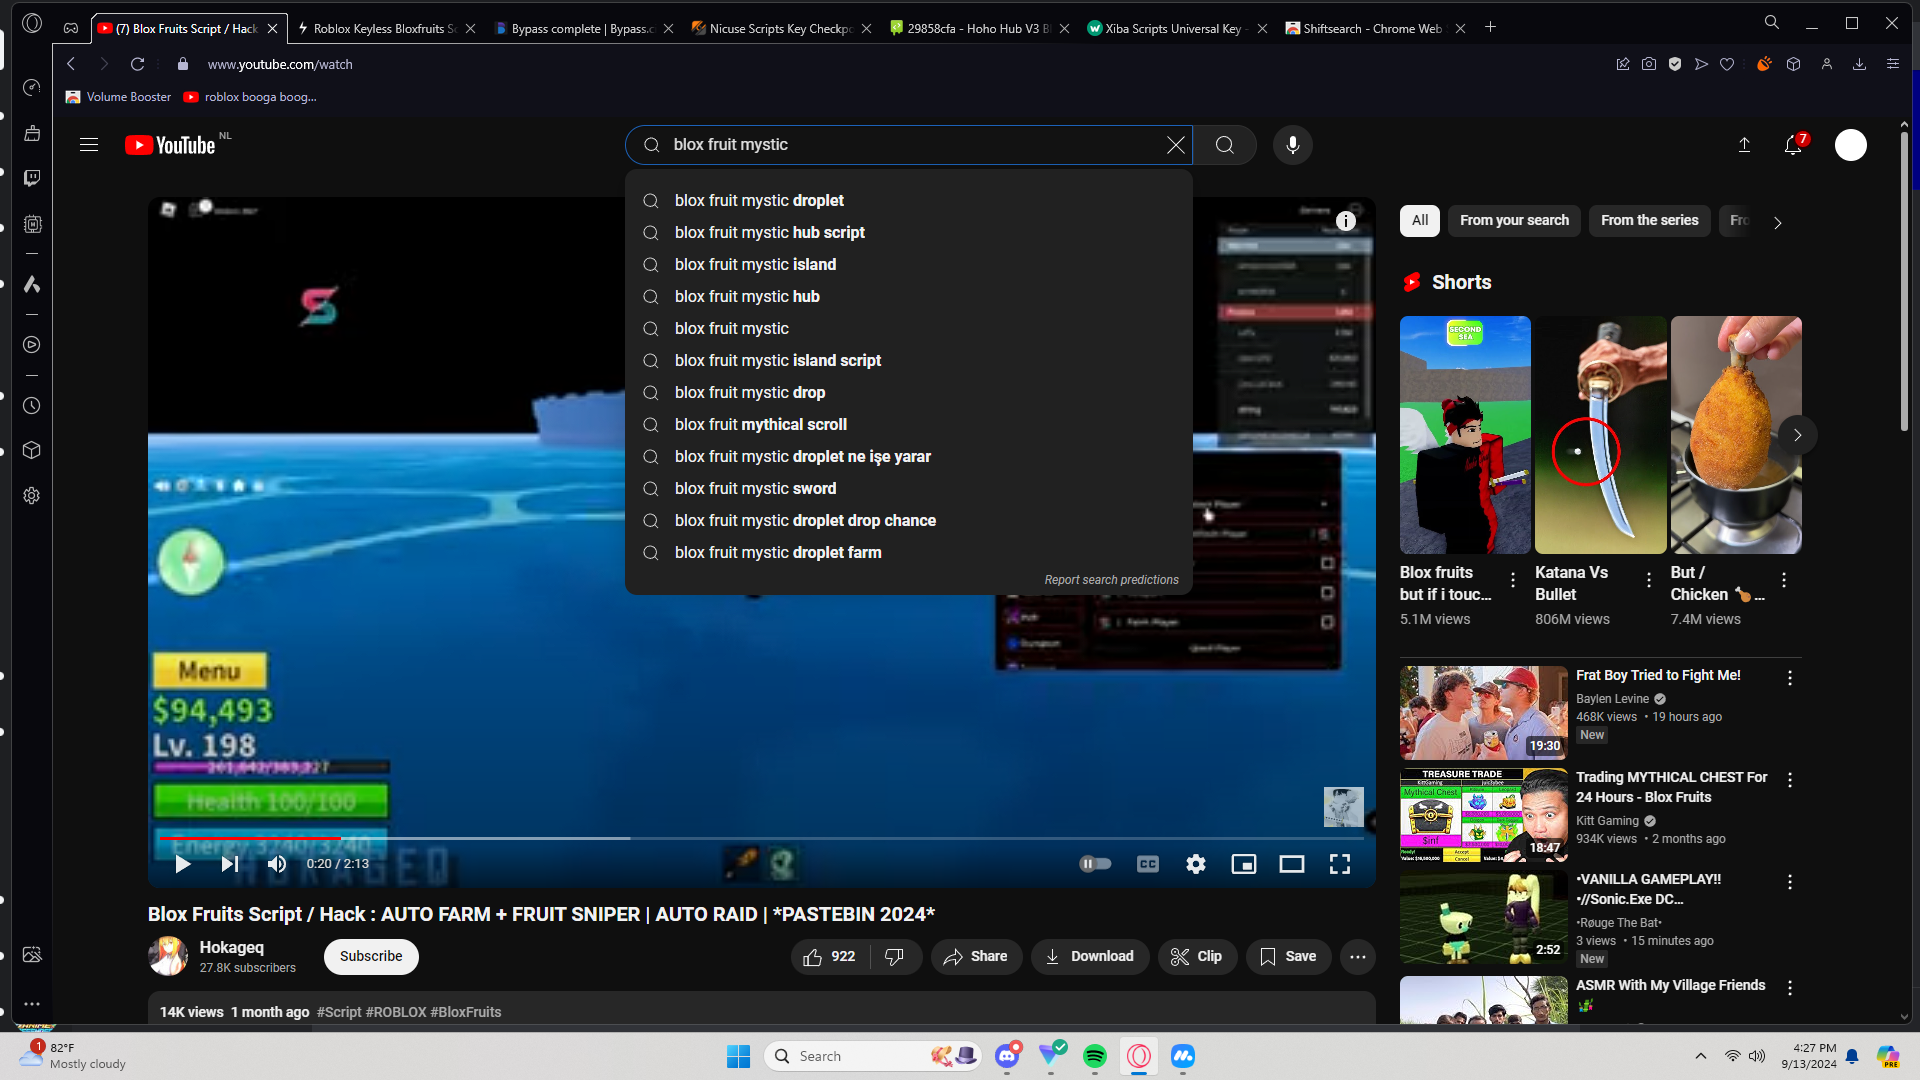Open options for 'VANILLA GAMEPLAY!!' video
This screenshot has height=1080, width=1920.
click(1790, 882)
